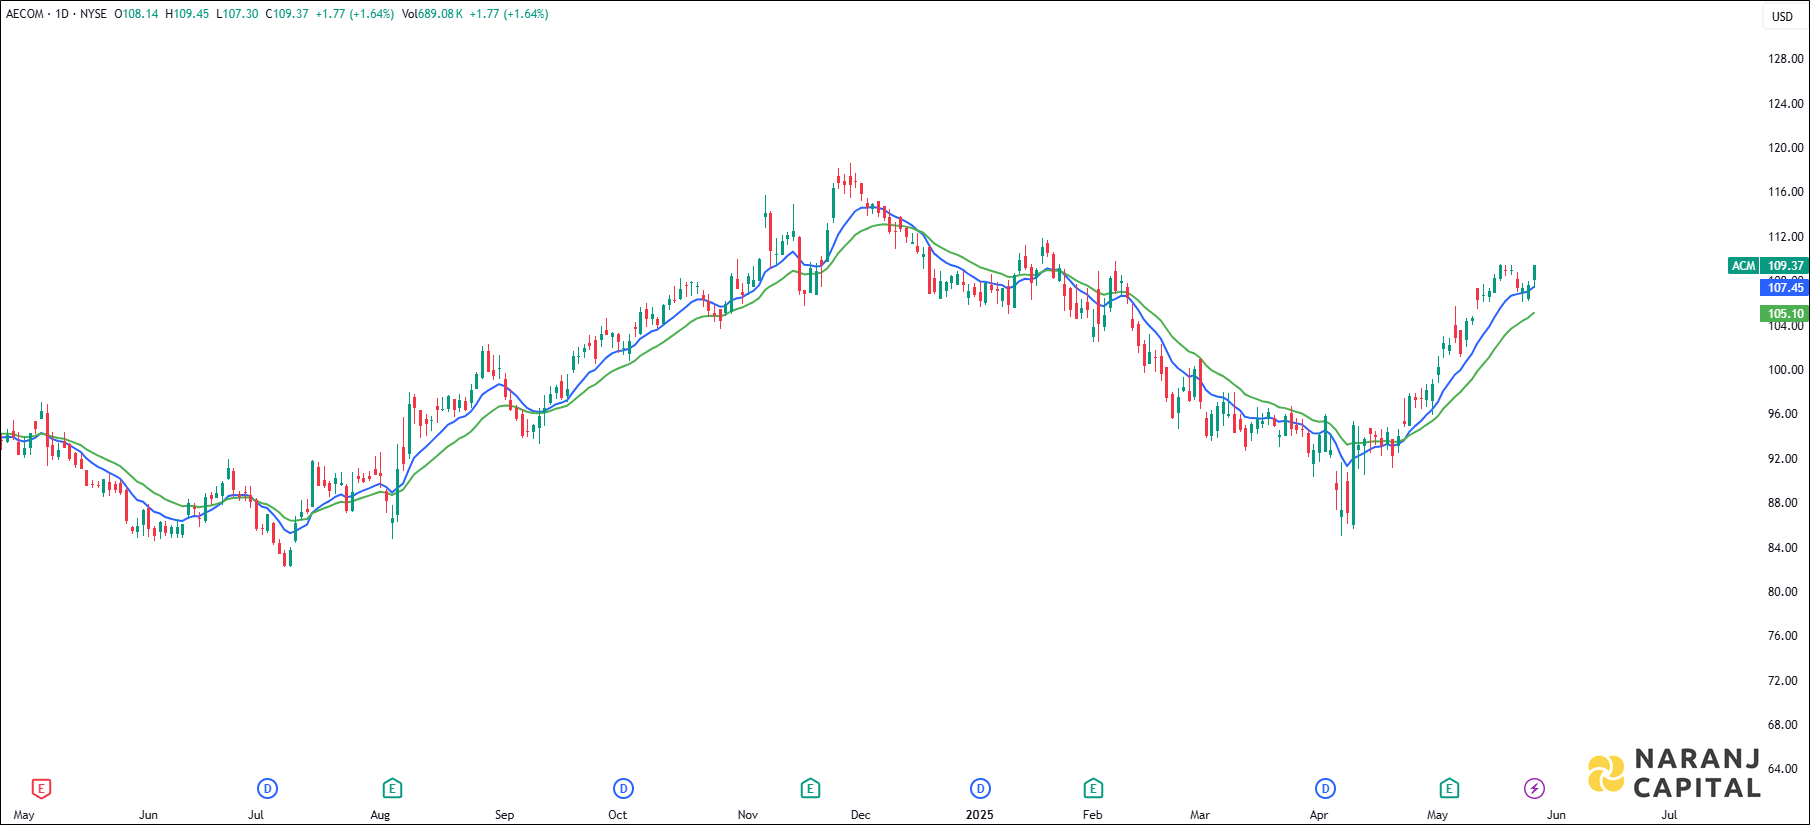Screen dimensions: 1810x825
Task: Click the 128.00 price axis label
Action: pyautogui.click(x=1785, y=59)
